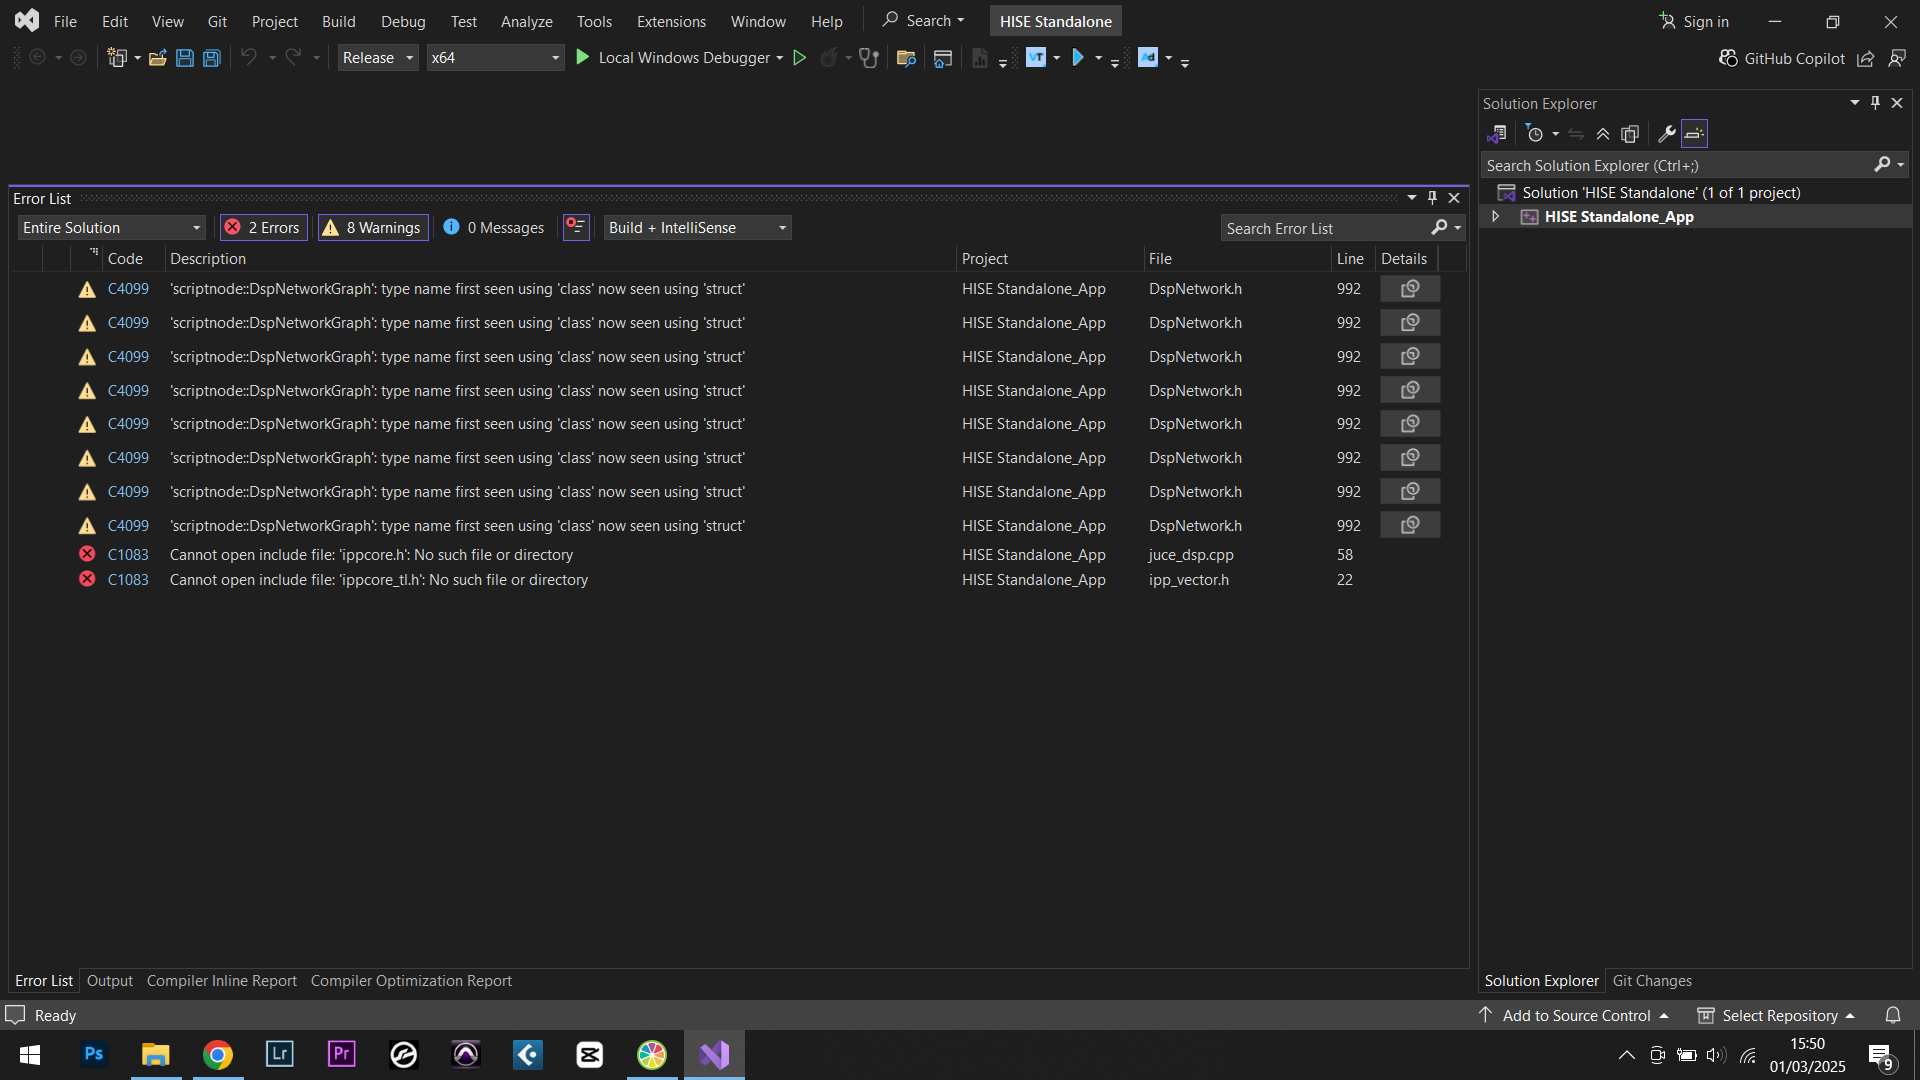Open the Entire Solution scope dropdown
The height and width of the screenshot is (1080, 1920).
[111, 228]
